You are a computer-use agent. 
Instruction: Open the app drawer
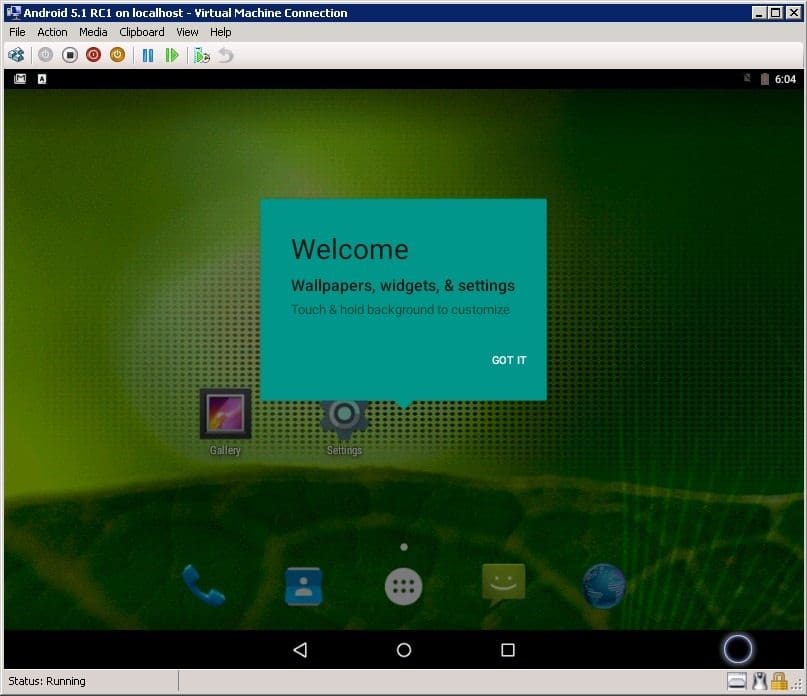tap(404, 586)
